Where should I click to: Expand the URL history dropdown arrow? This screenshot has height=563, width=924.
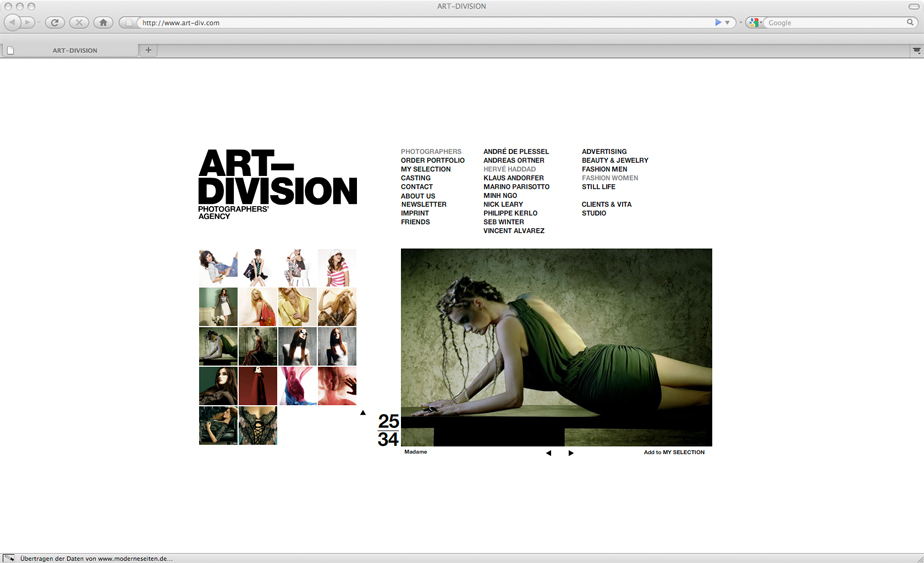728,22
